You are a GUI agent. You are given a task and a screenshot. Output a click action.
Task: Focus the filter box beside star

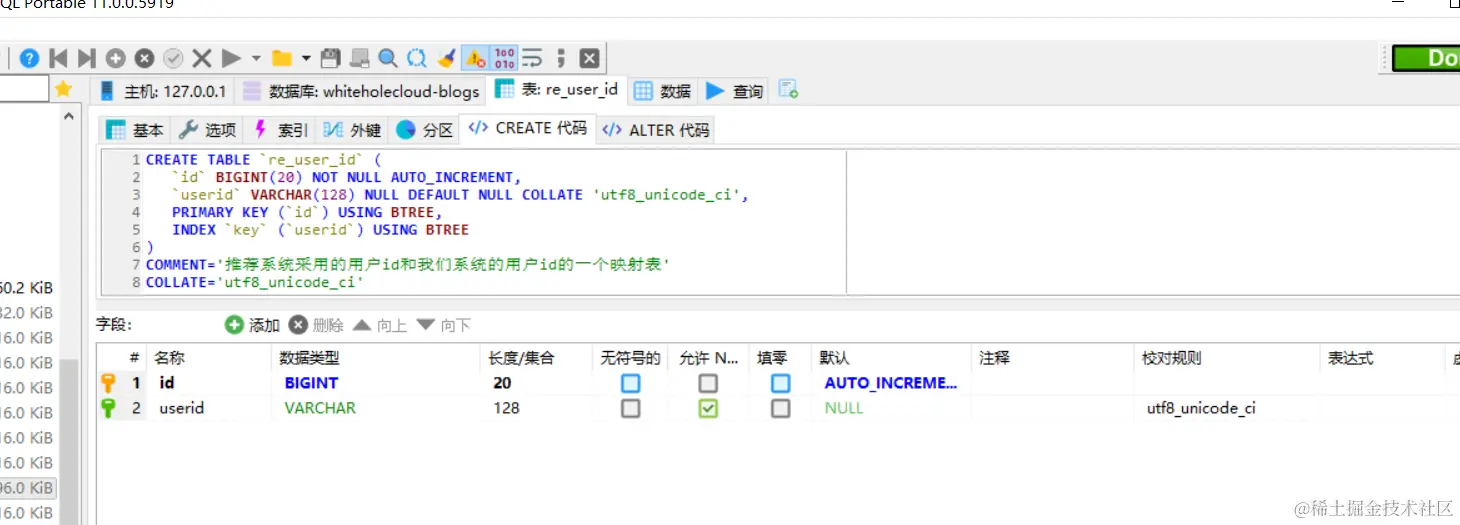point(24,90)
